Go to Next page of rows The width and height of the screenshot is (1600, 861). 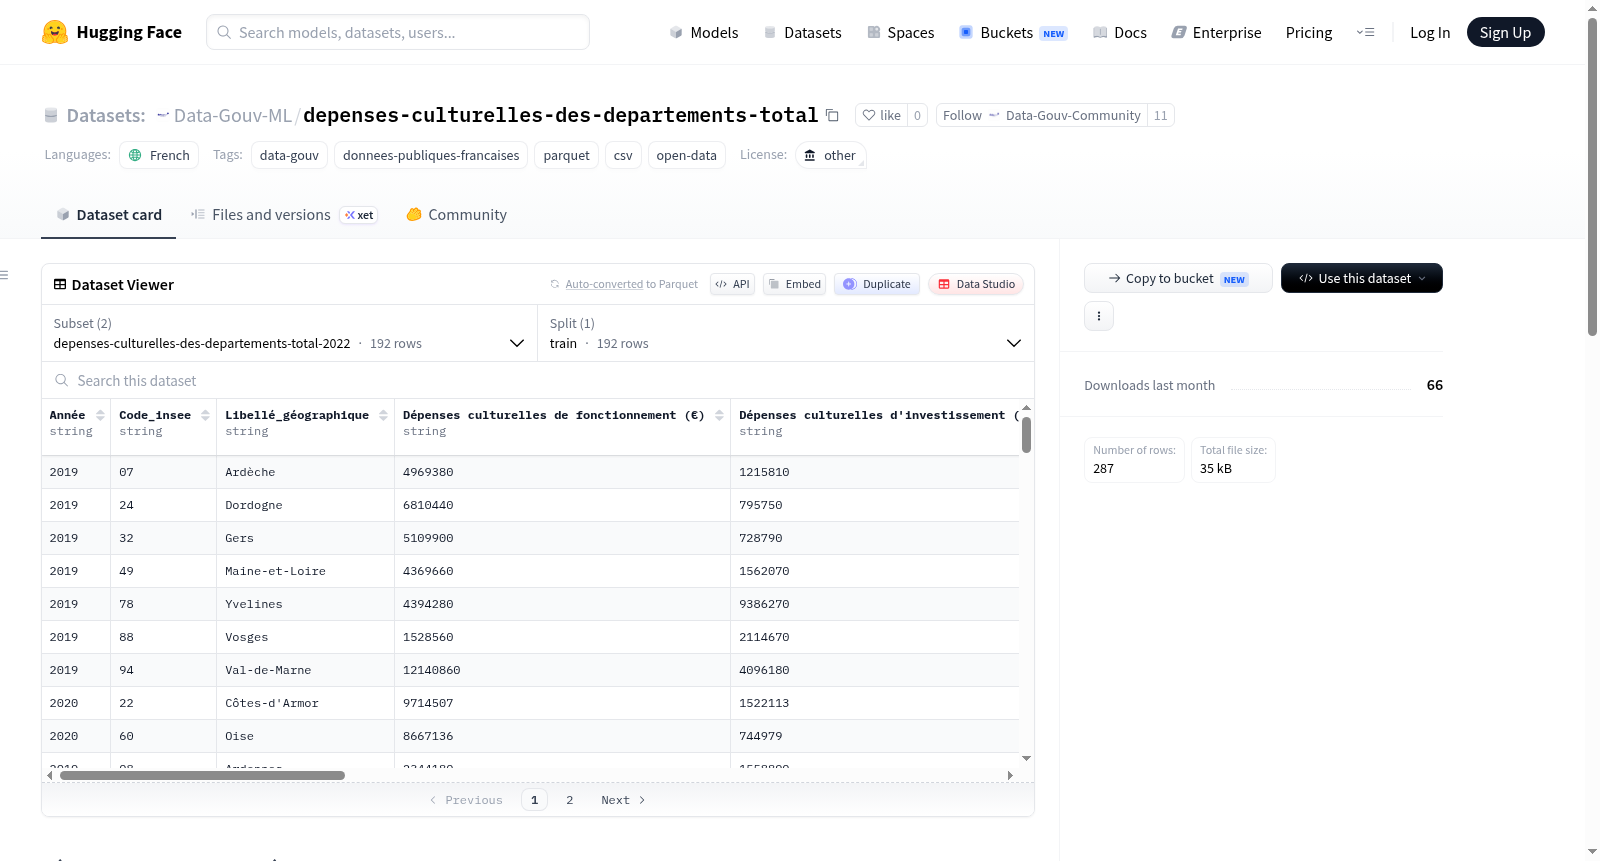[622, 800]
